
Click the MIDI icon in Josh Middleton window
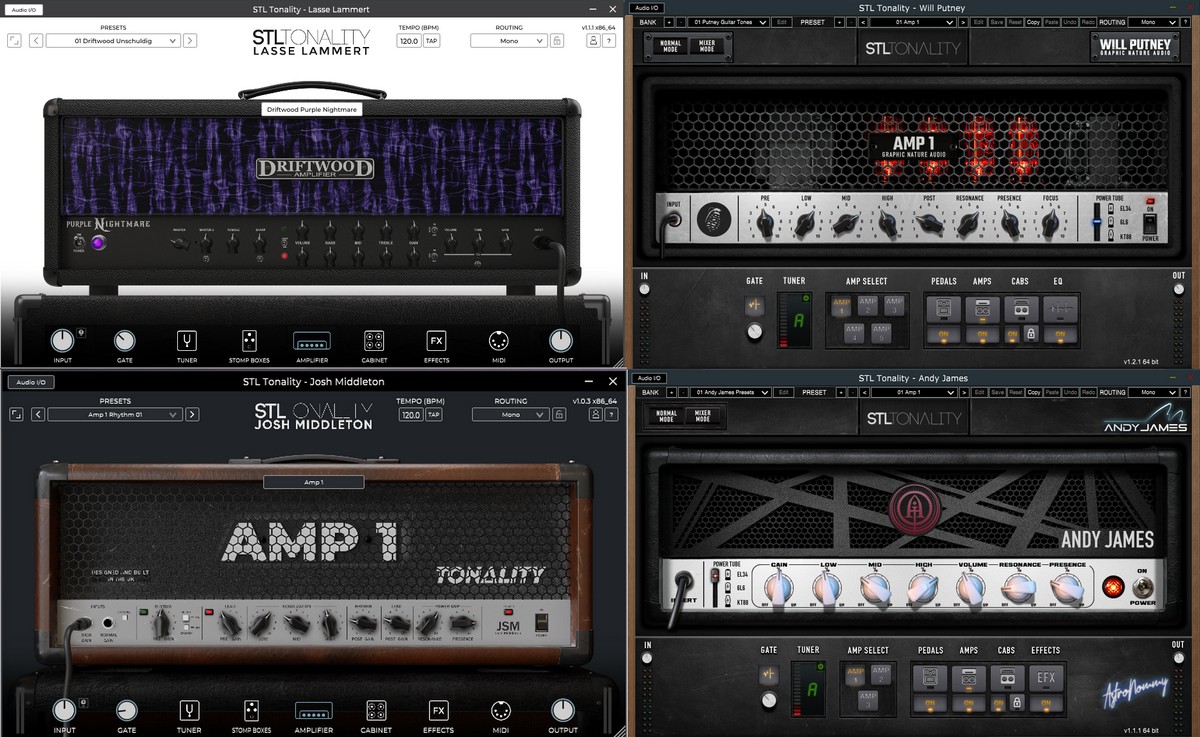pyautogui.click(x=500, y=711)
